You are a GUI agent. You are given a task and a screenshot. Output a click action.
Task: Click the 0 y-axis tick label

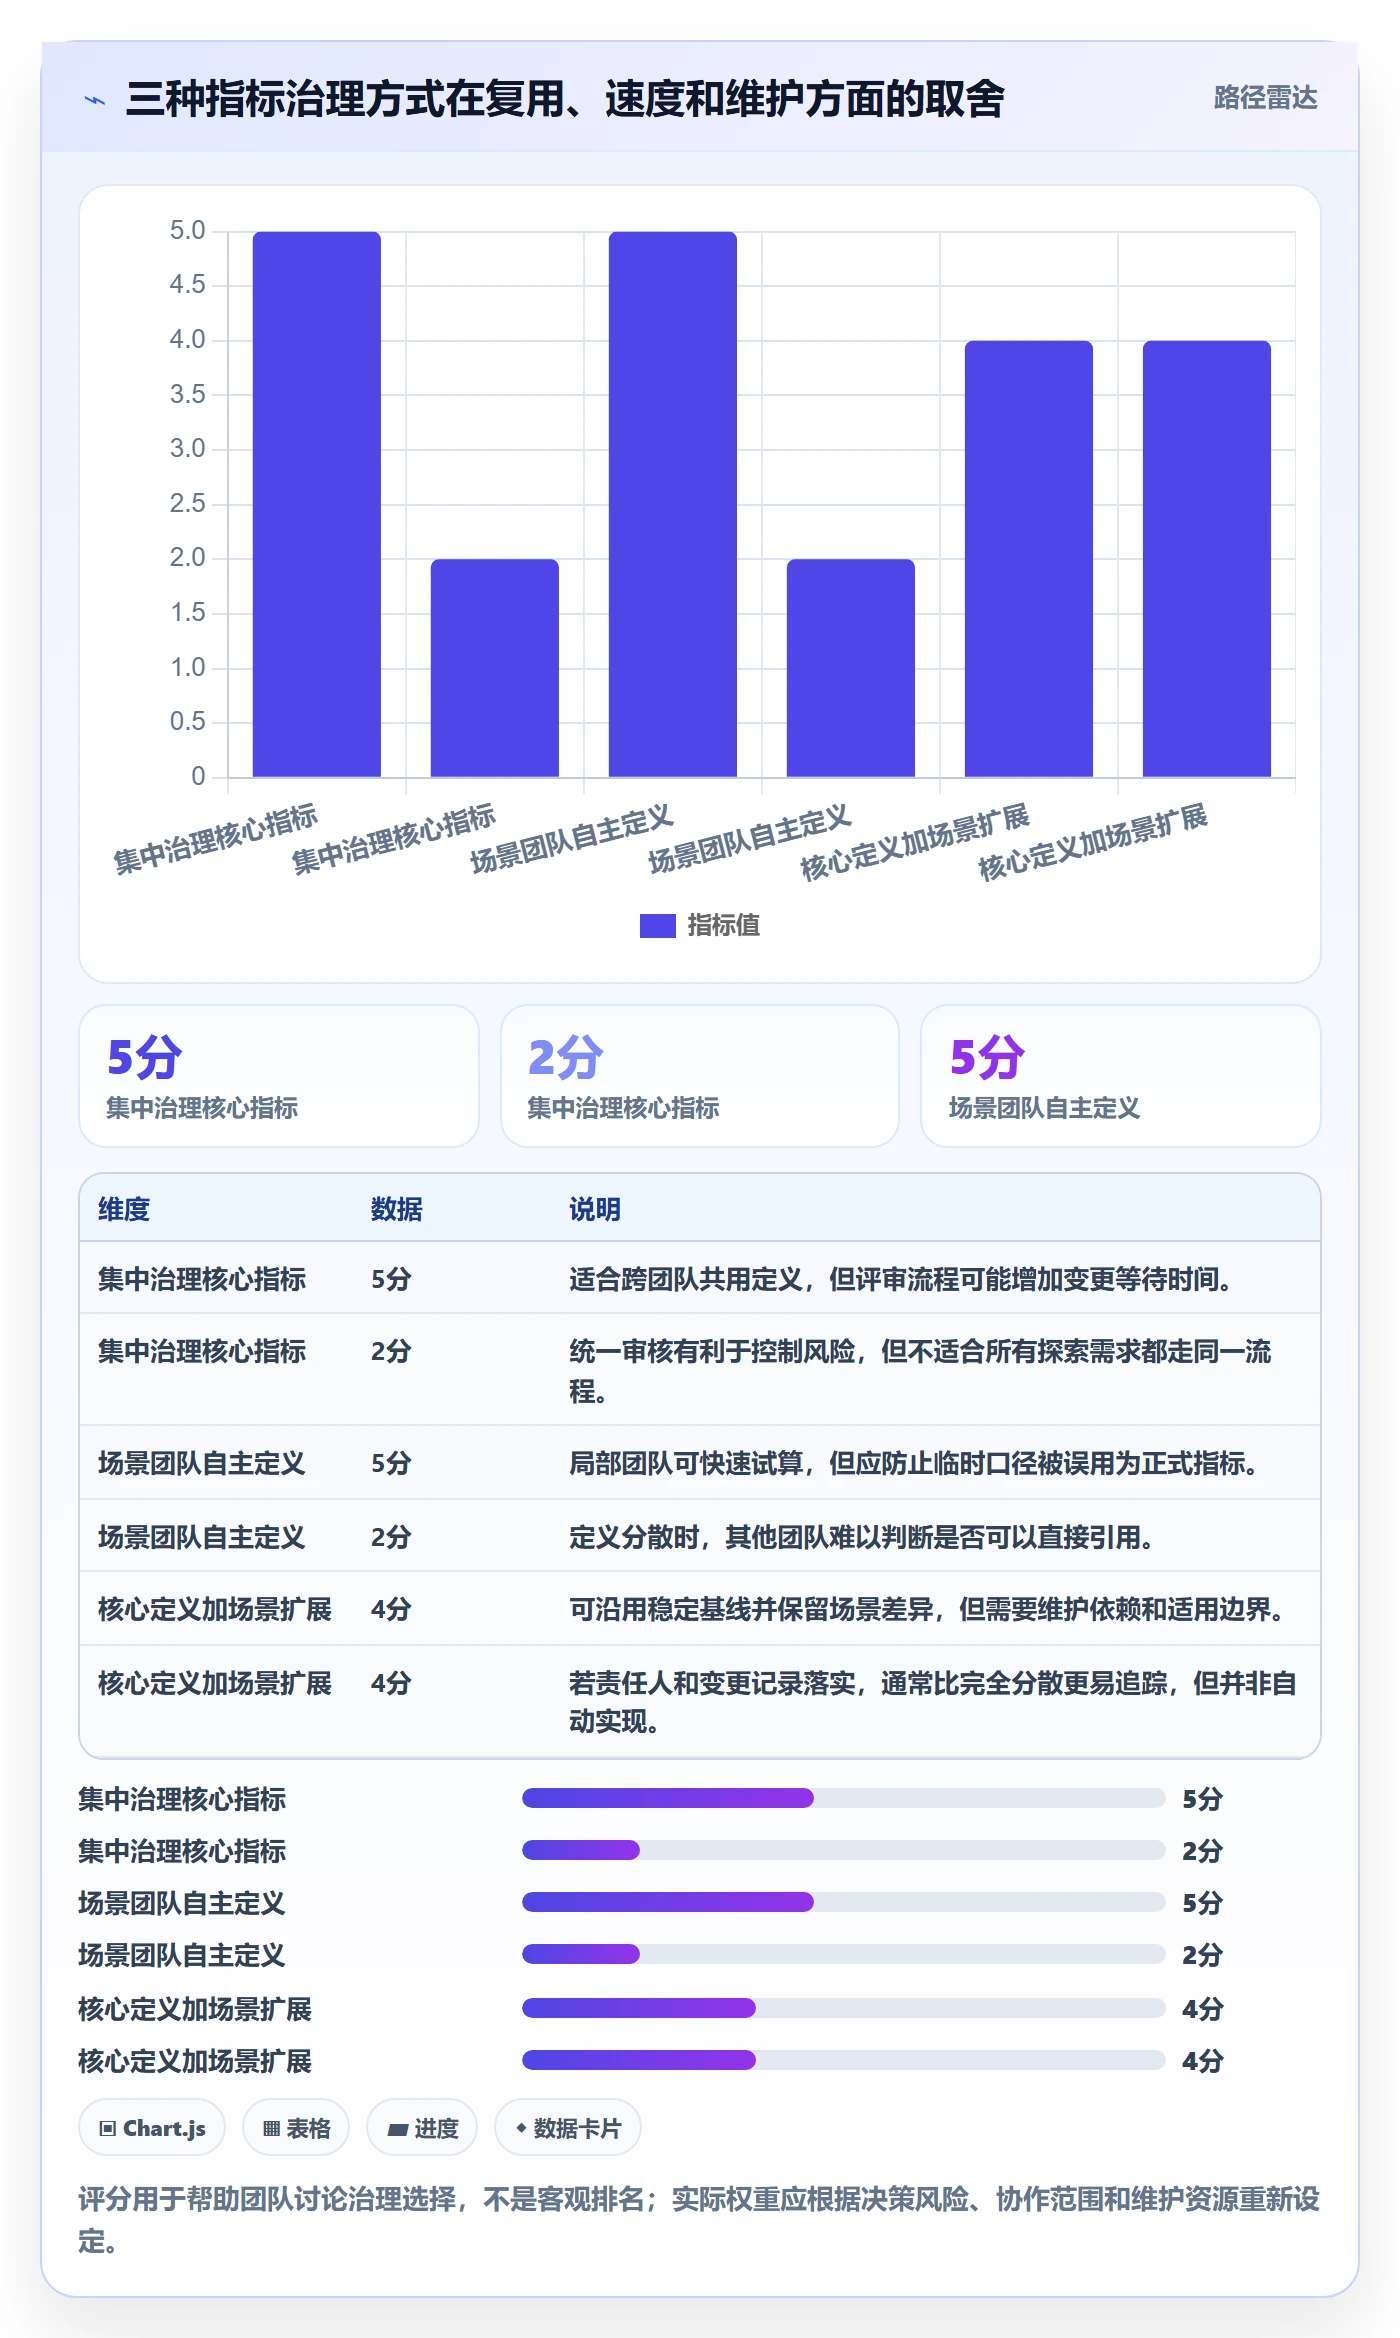(198, 776)
